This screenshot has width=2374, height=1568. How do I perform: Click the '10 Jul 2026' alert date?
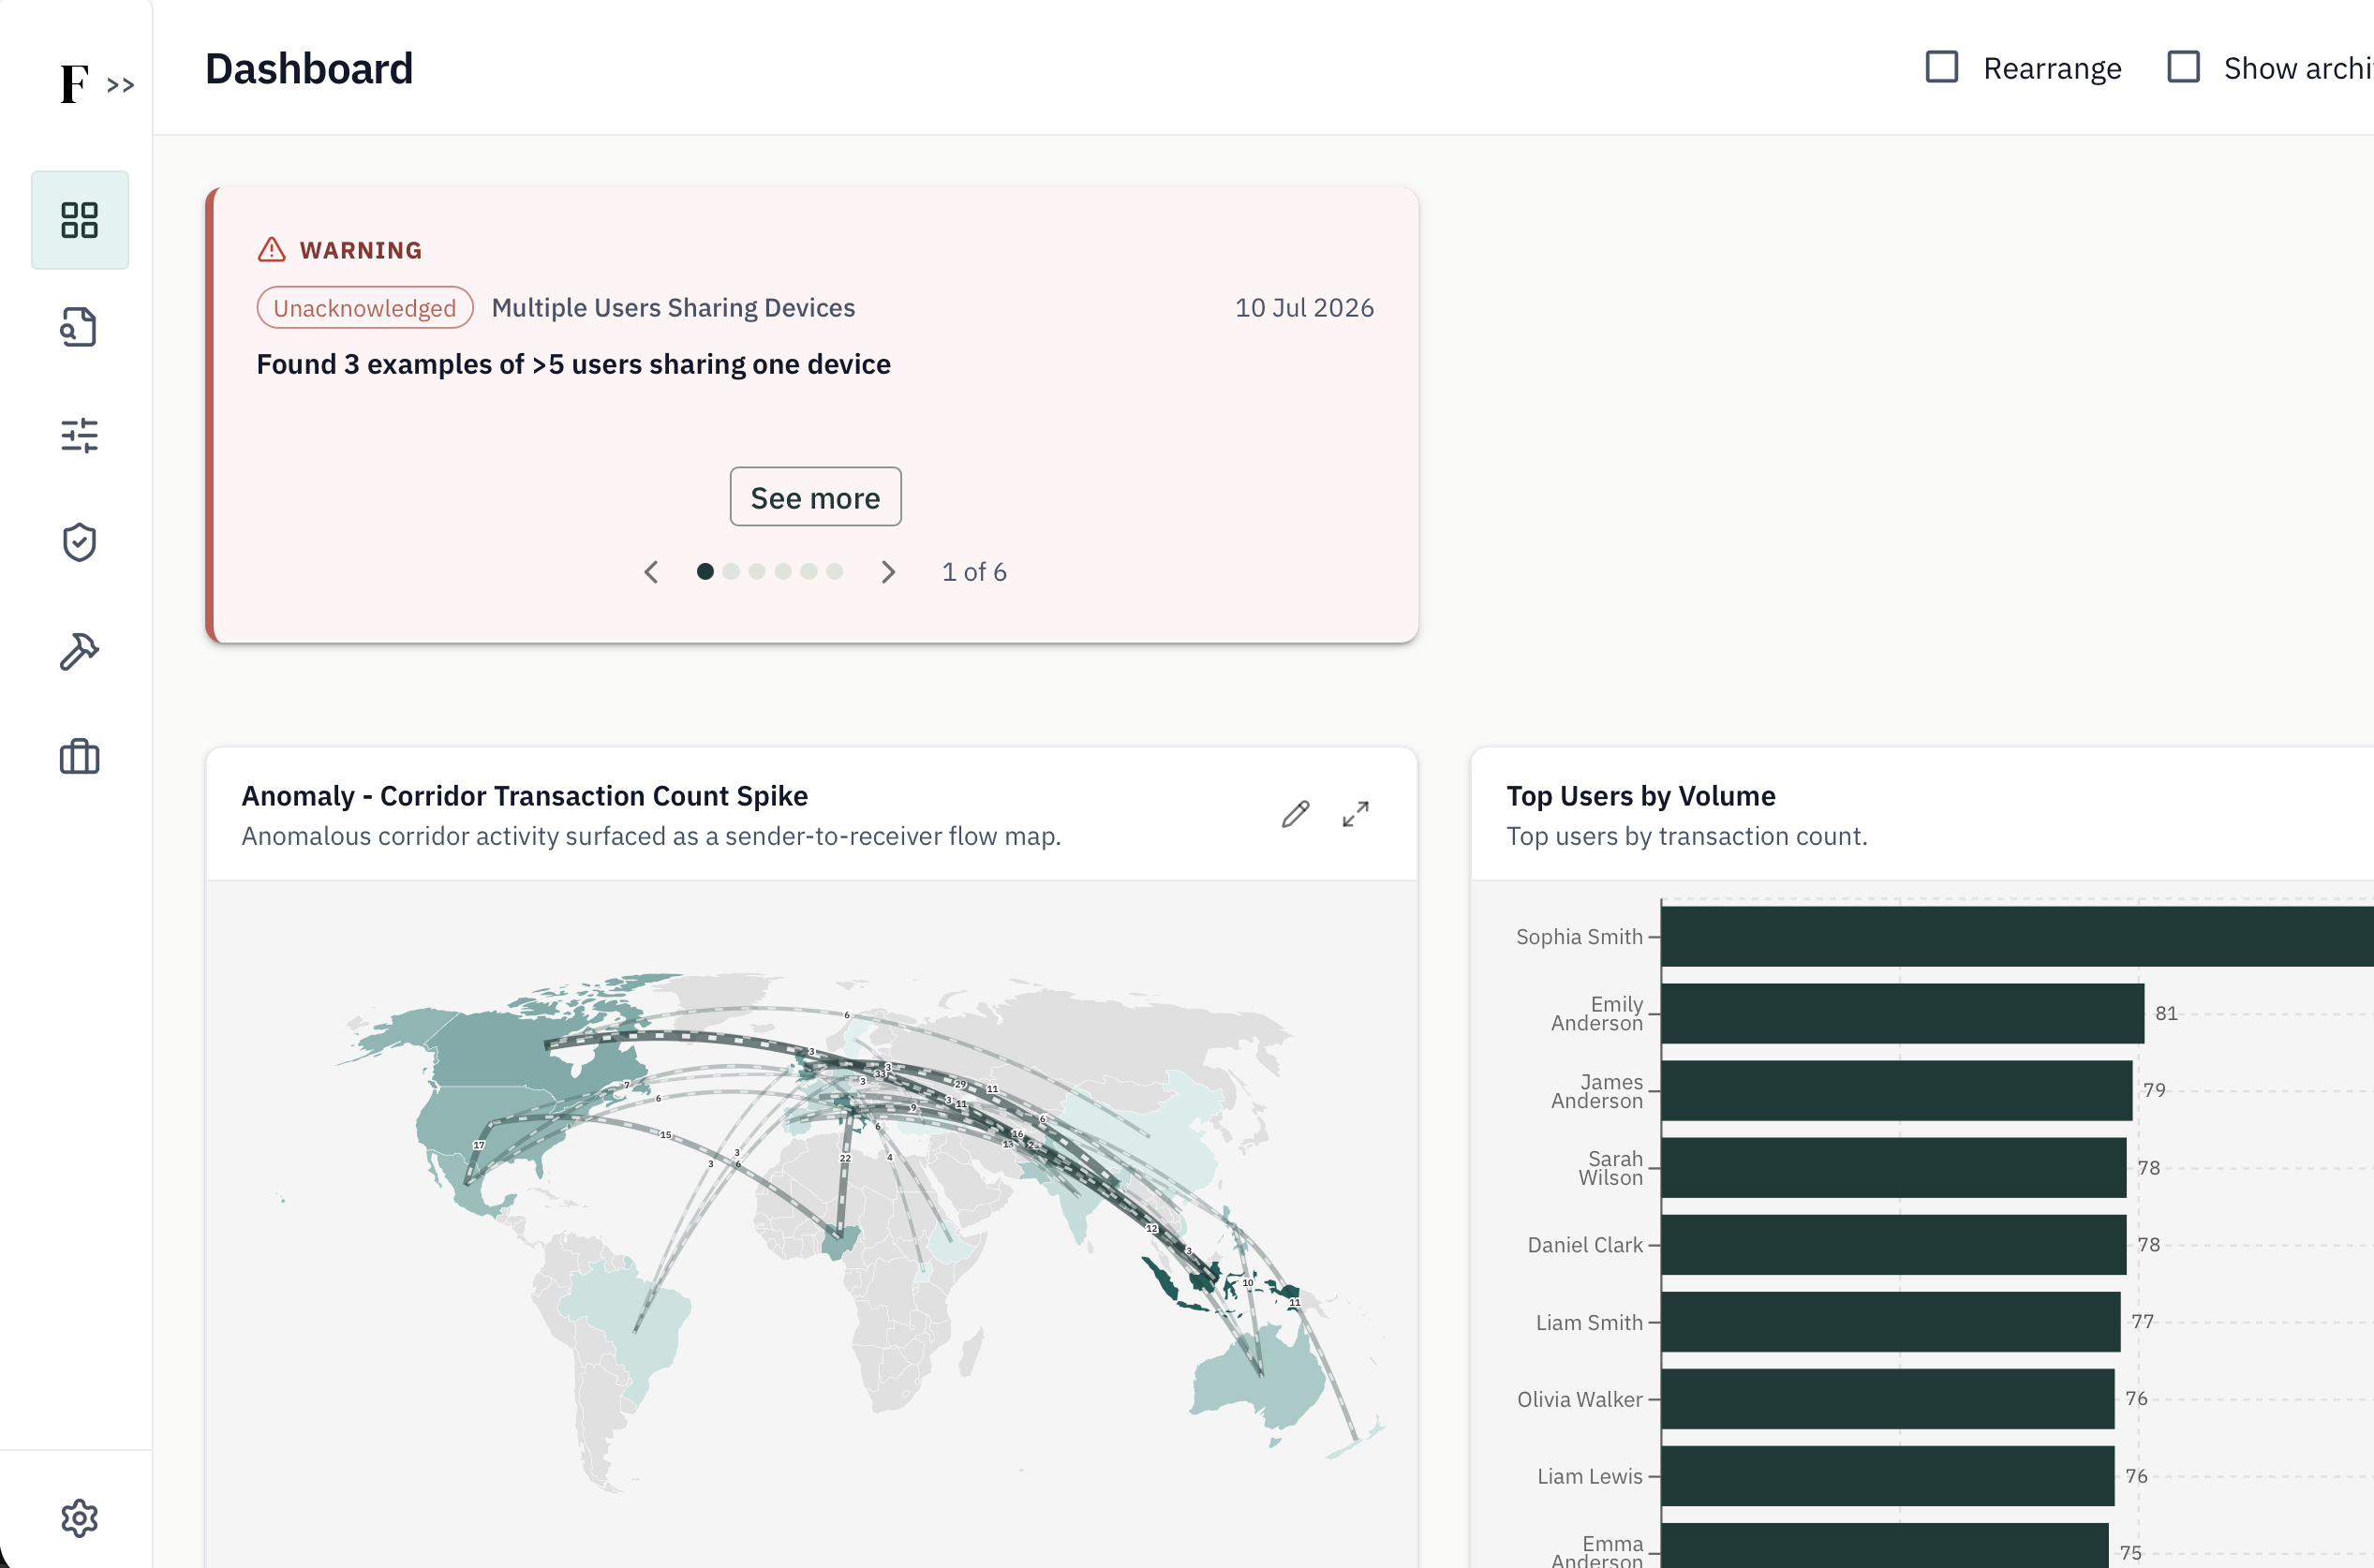pos(1304,308)
